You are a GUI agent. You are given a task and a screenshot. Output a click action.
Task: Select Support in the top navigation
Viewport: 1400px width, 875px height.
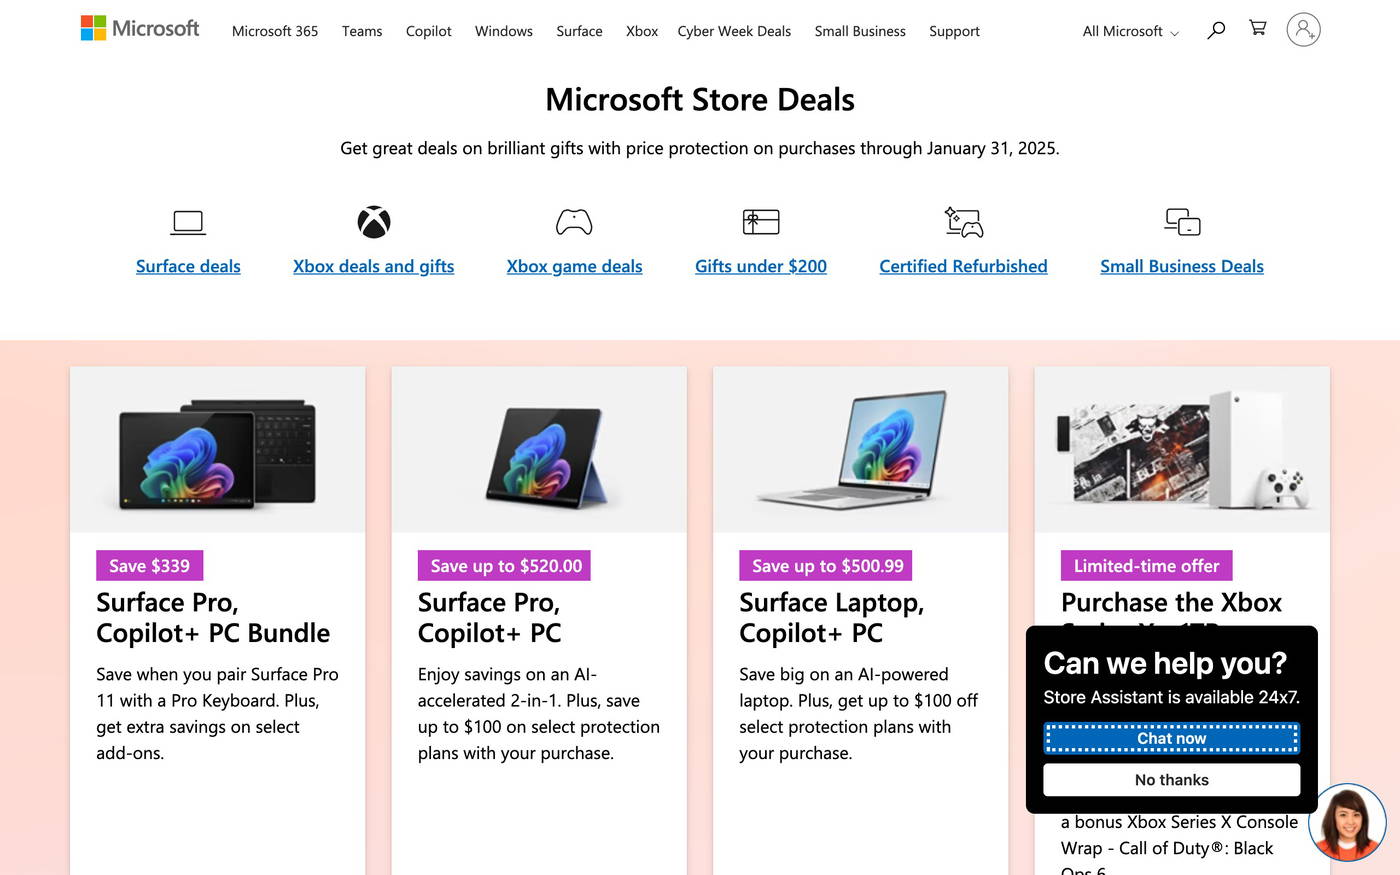(953, 31)
